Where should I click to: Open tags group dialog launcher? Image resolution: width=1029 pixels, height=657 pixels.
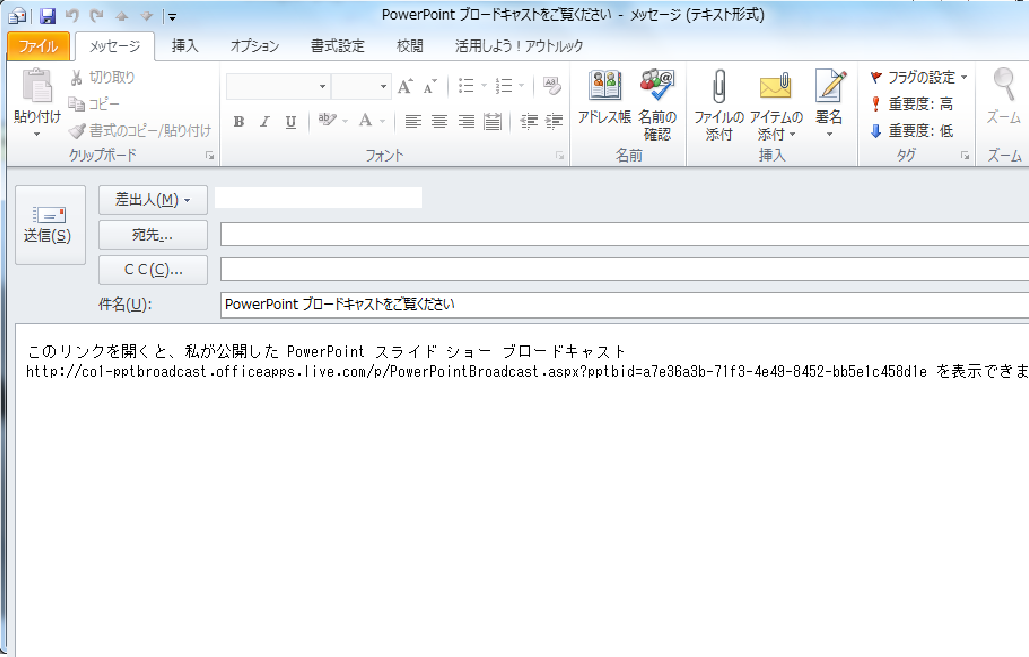pos(965,156)
